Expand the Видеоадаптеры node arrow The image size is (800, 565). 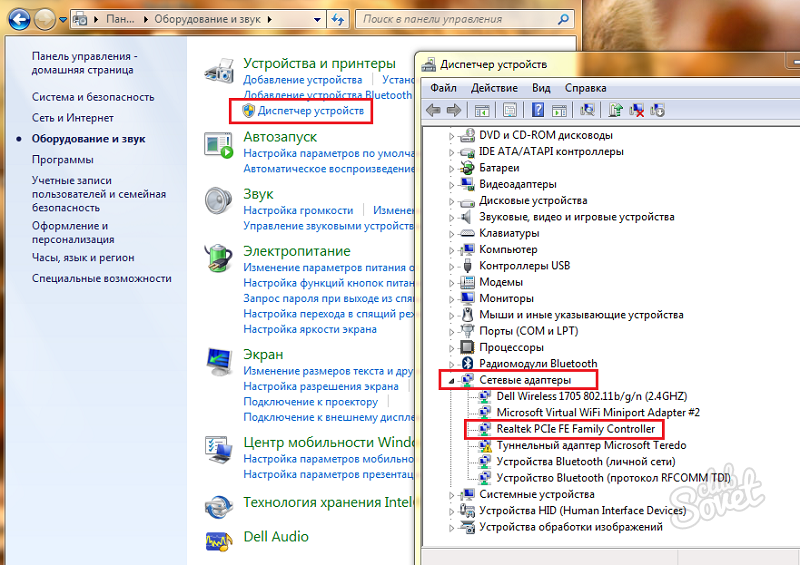[451, 185]
